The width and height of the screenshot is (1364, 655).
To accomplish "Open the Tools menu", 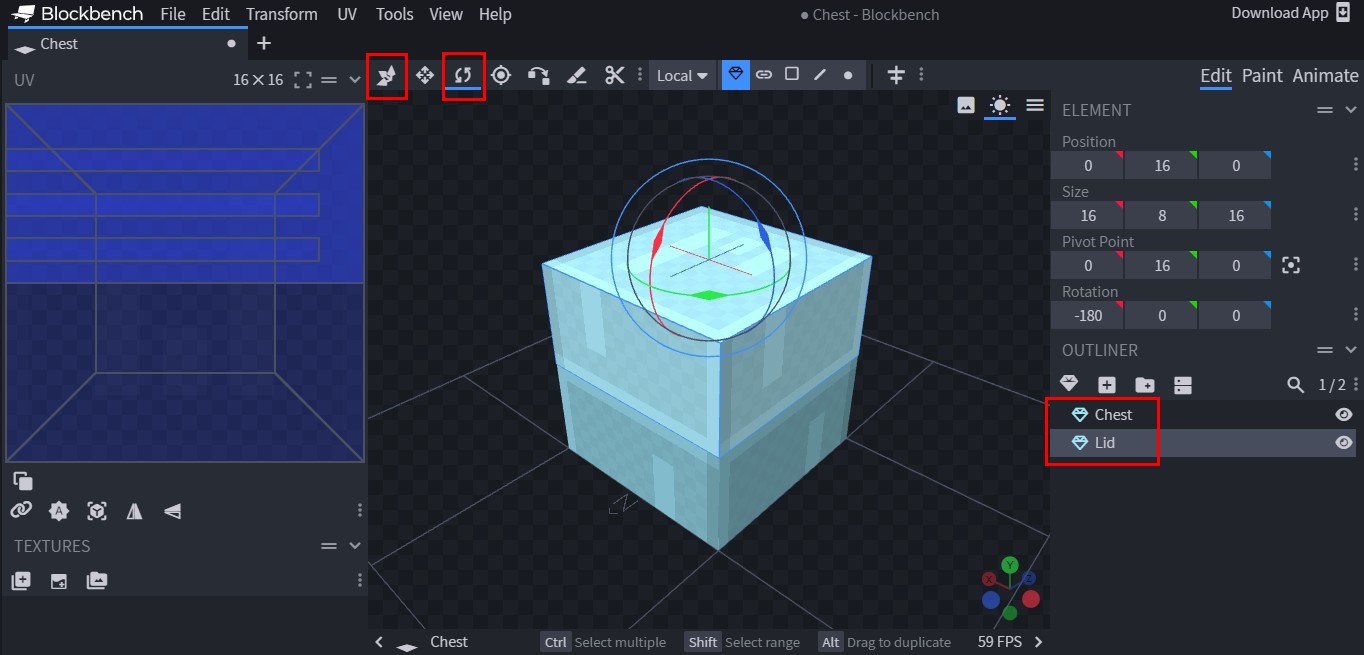I will click(x=395, y=14).
